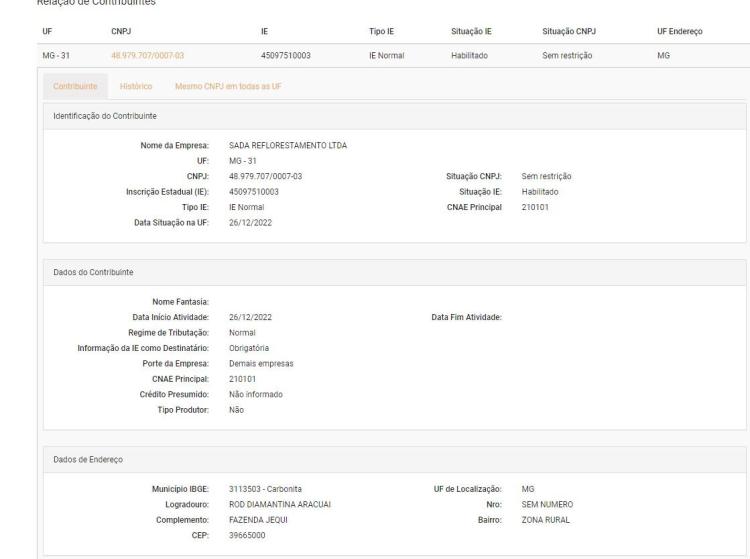Viewport: 750px width, 559px height.
Task: Click Crédito Presumido value Não informado
Action: 255,395
